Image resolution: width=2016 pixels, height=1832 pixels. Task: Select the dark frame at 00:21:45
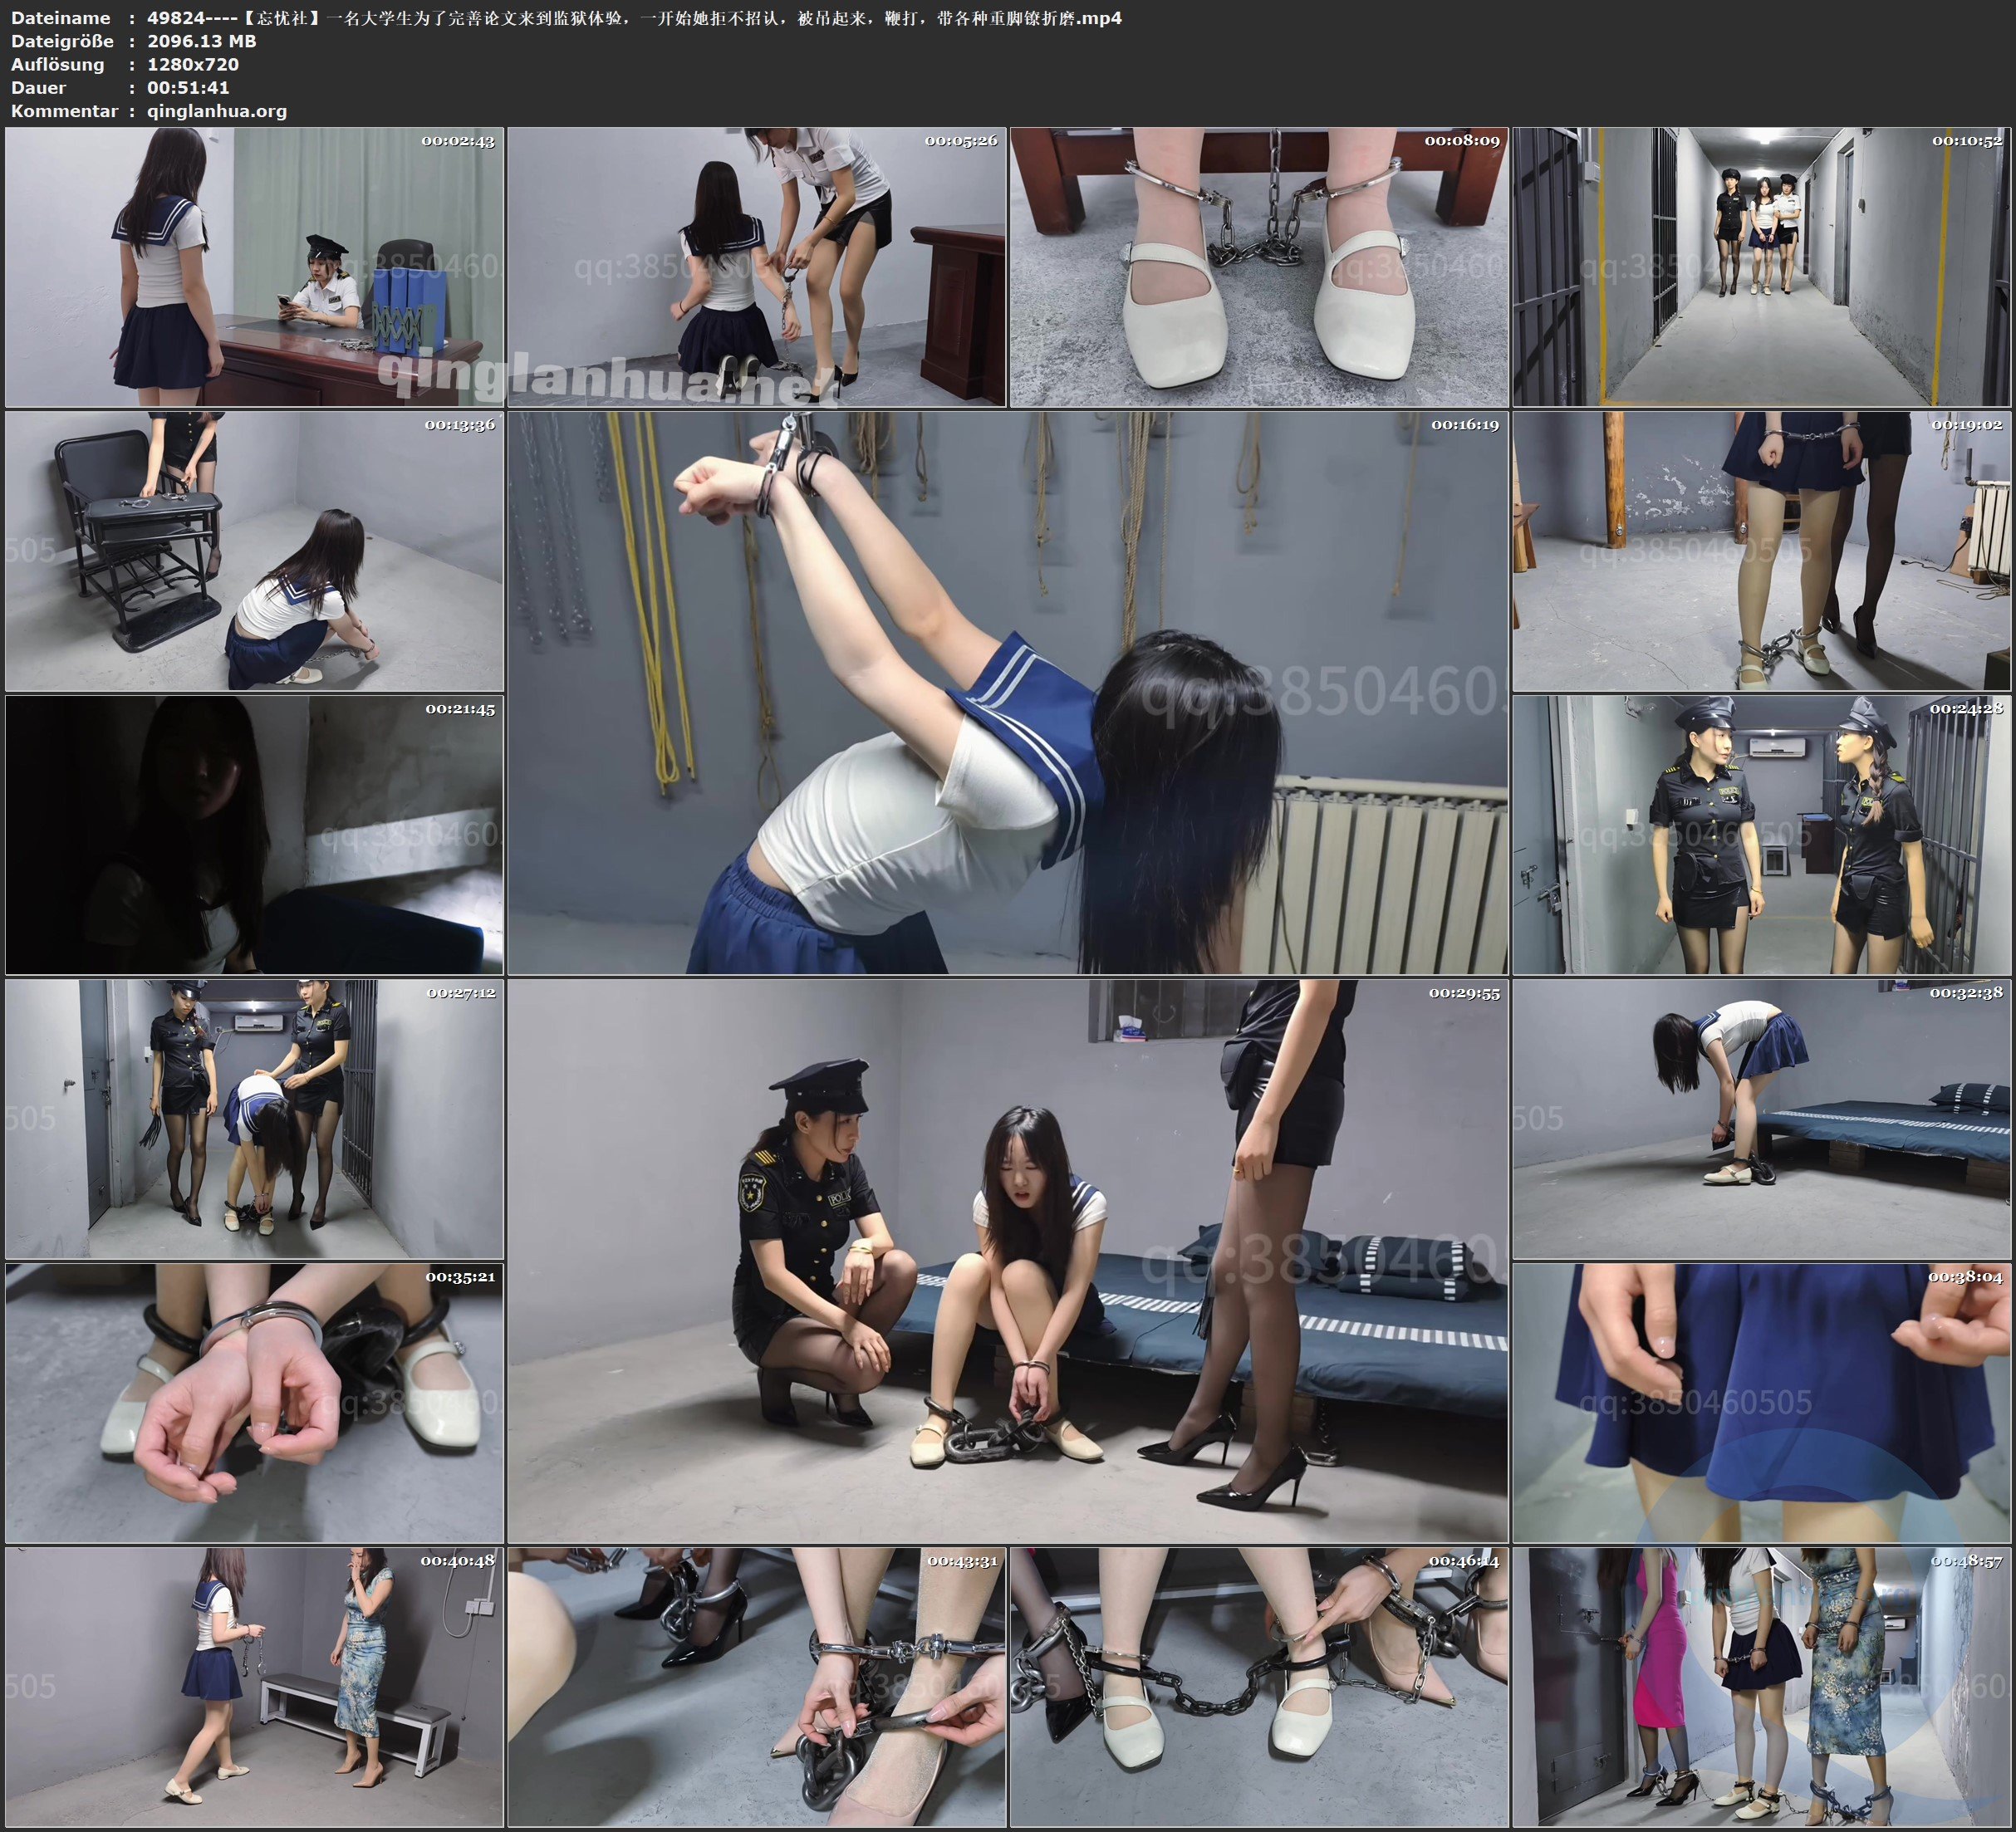tap(254, 835)
